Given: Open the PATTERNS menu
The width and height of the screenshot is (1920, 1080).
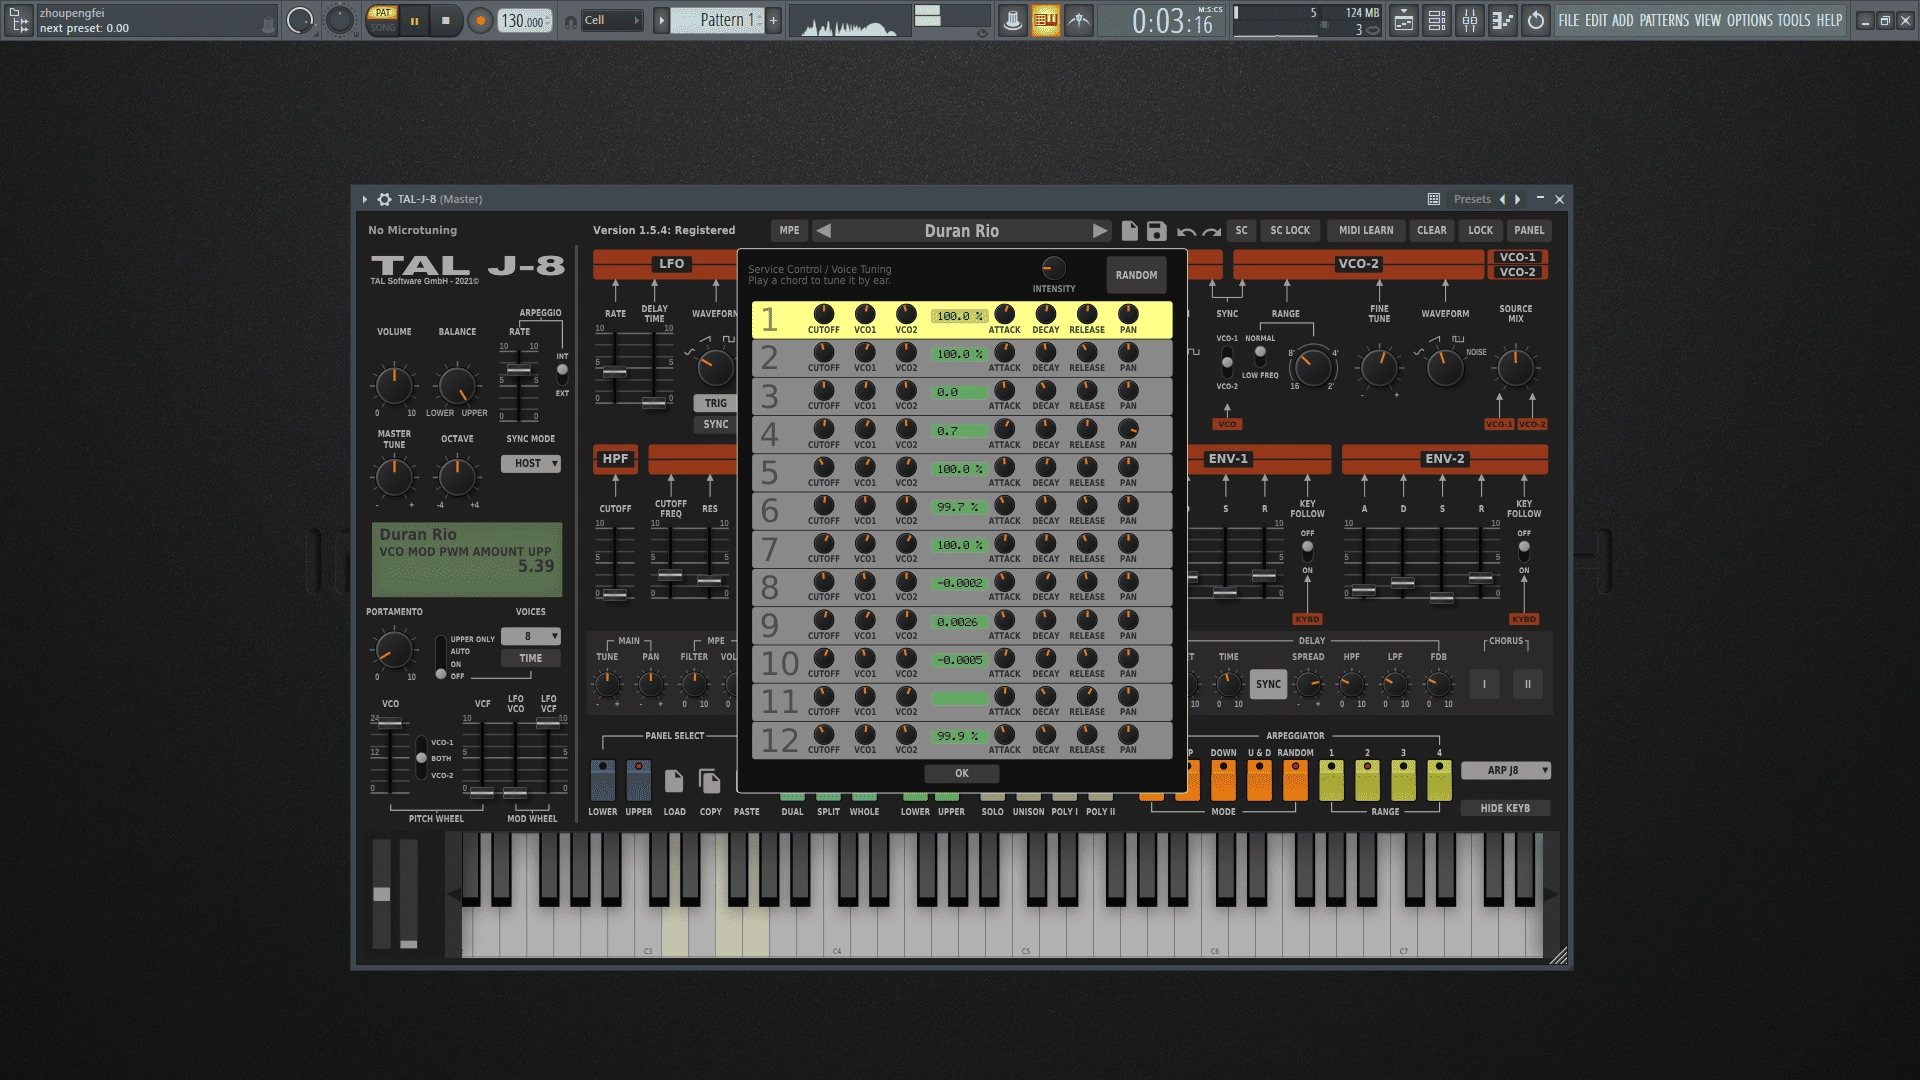Looking at the screenshot, I should point(1664,20).
